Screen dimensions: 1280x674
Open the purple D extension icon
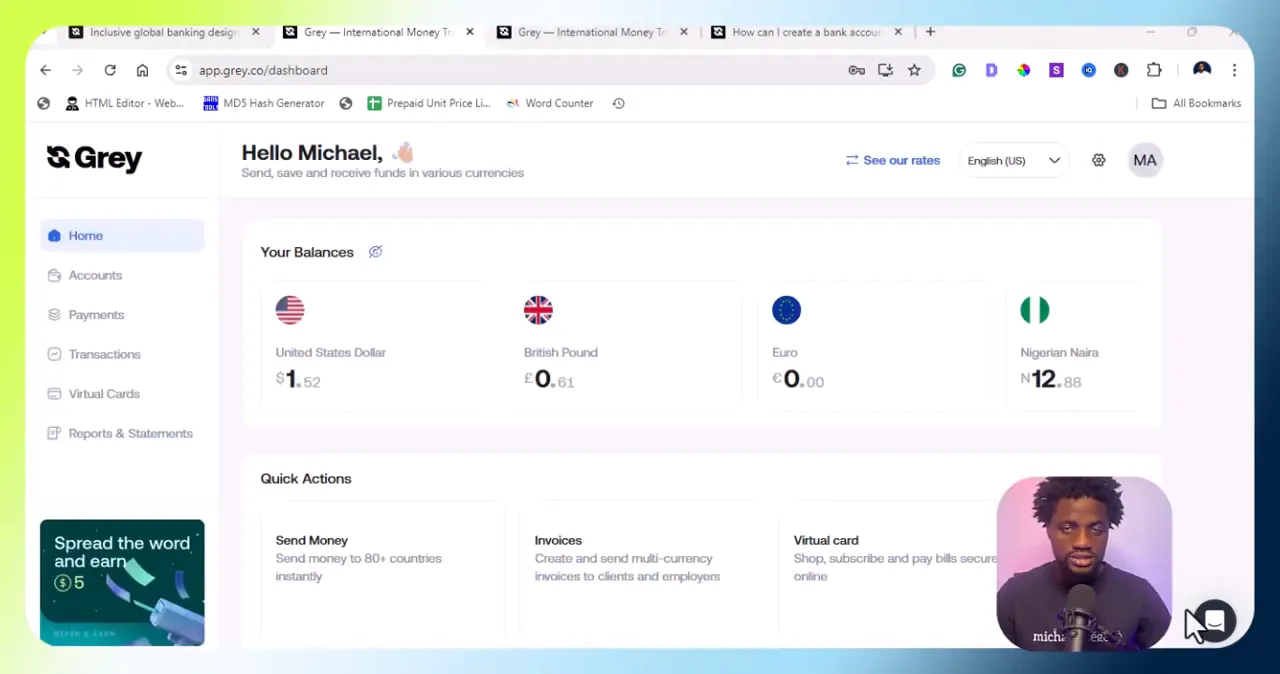pyautogui.click(x=991, y=70)
